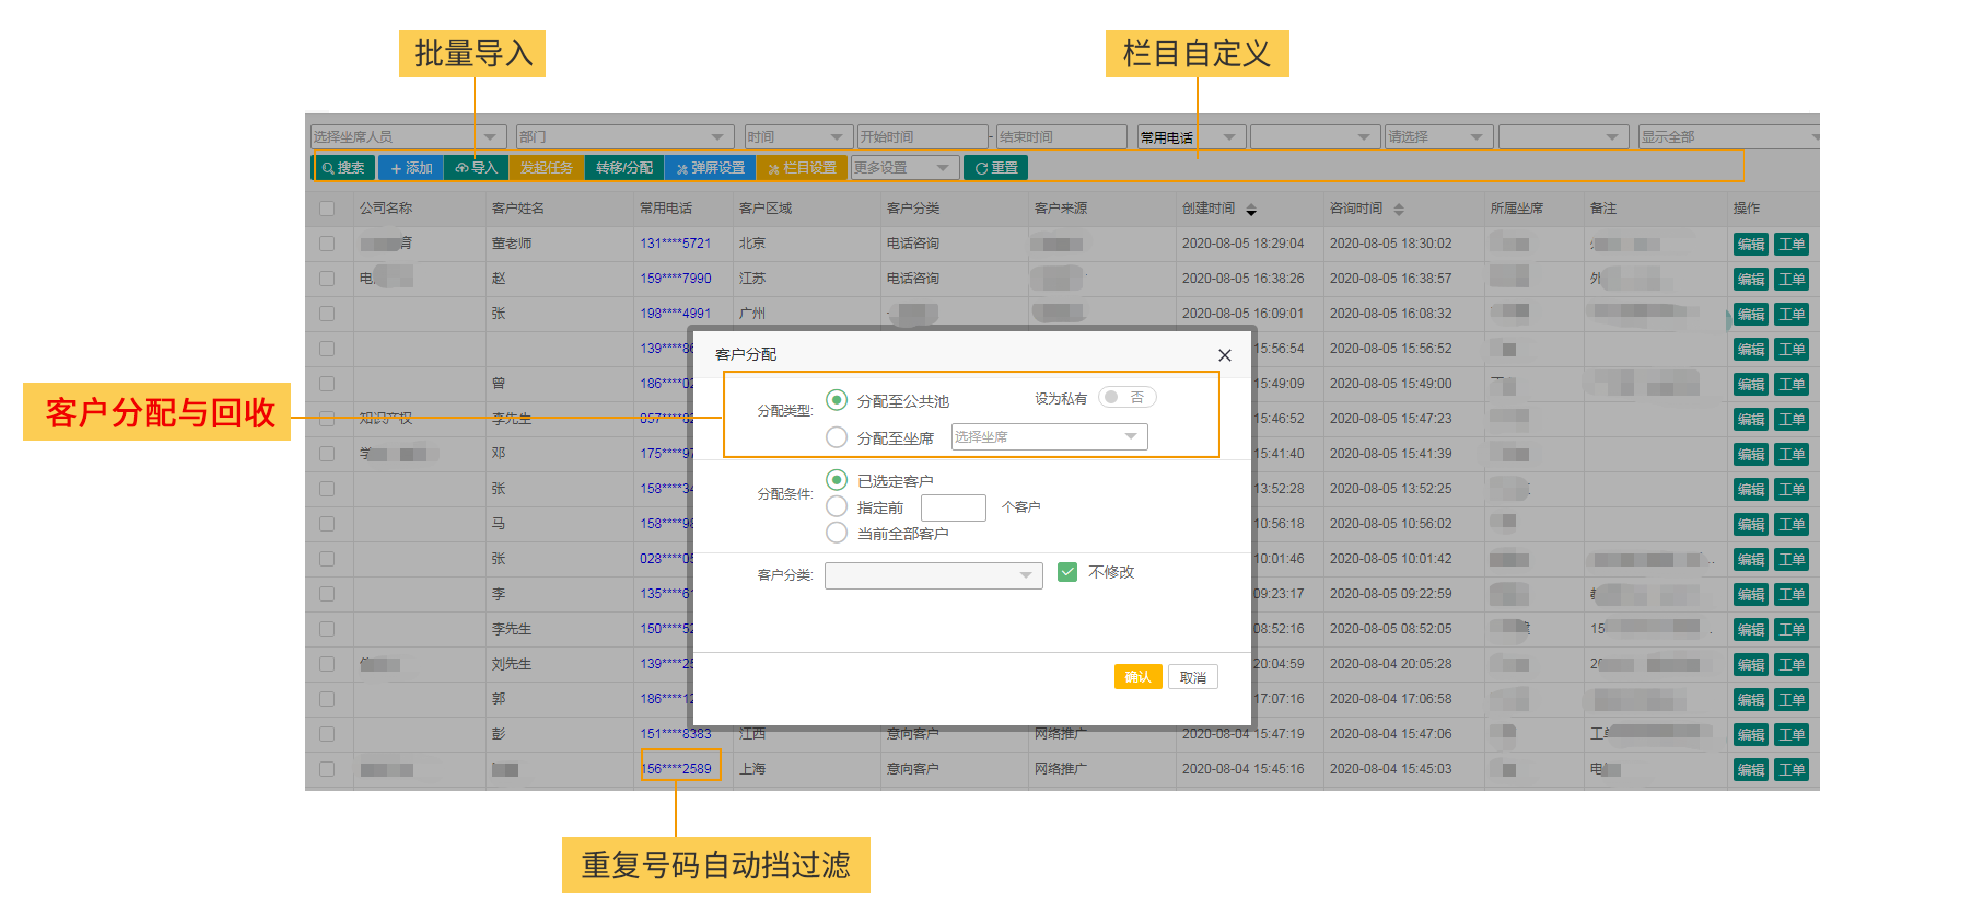1974x922 pixels.
Task: Click the 导入 import button with cloud icon
Action: tap(477, 168)
